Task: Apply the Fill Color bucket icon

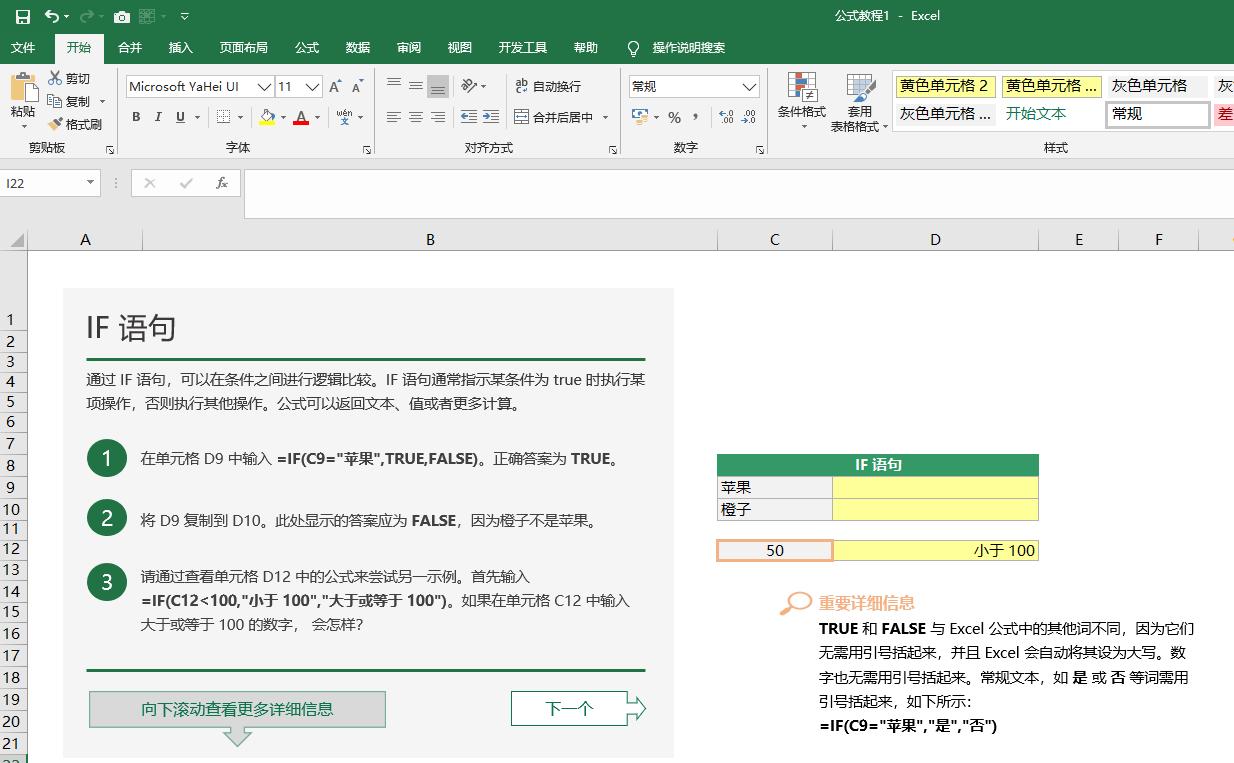Action: pos(268,118)
